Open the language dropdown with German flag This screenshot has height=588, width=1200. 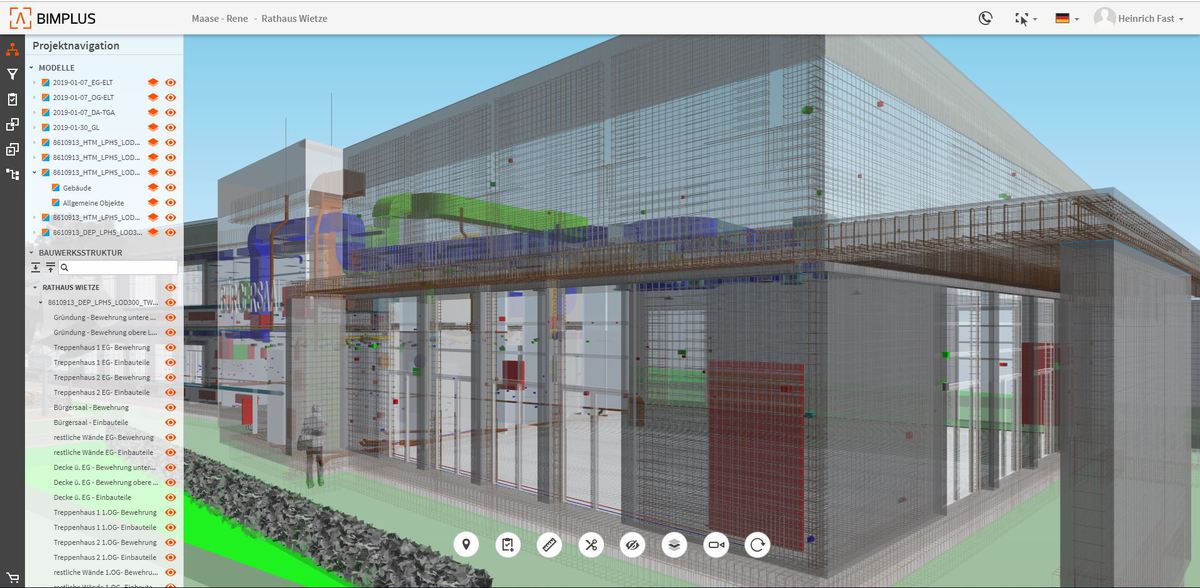click(1066, 18)
